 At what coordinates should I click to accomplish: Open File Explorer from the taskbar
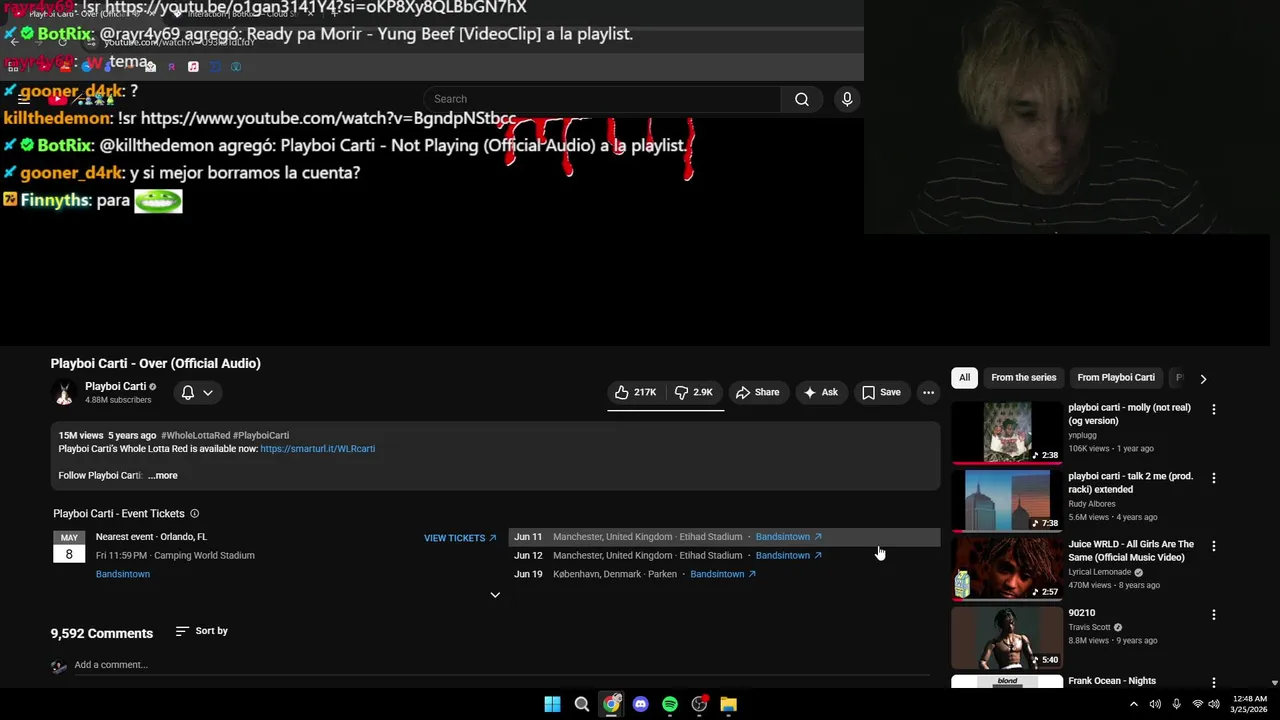729,704
